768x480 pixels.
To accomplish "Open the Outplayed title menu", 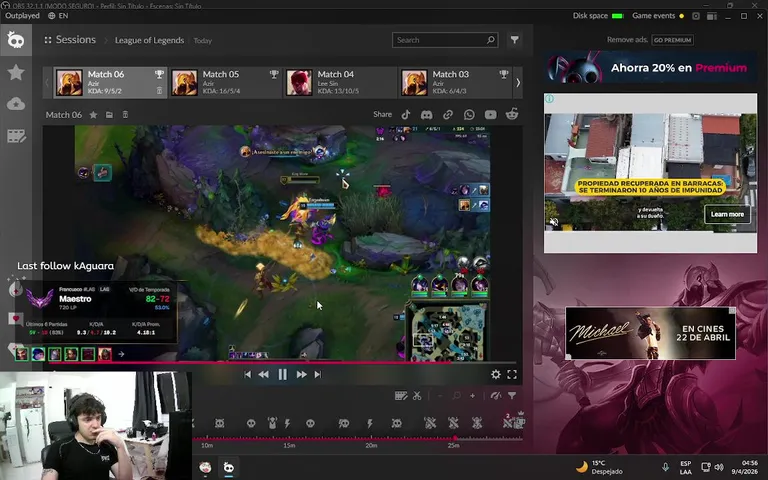I will pyautogui.click(x=22, y=16).
